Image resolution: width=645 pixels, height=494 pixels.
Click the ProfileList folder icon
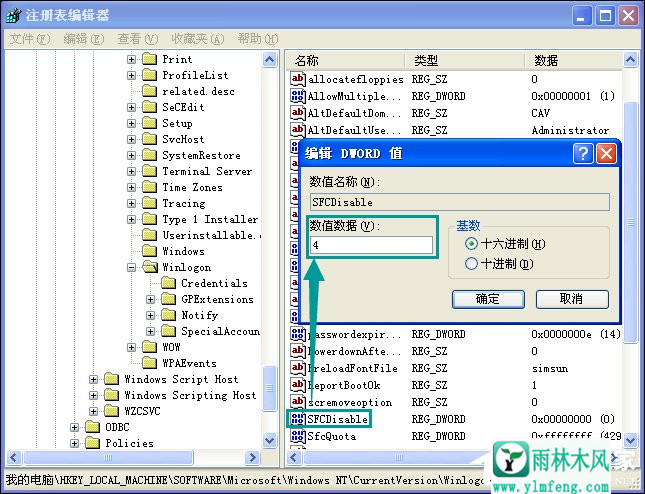click(x=149, y=75)
